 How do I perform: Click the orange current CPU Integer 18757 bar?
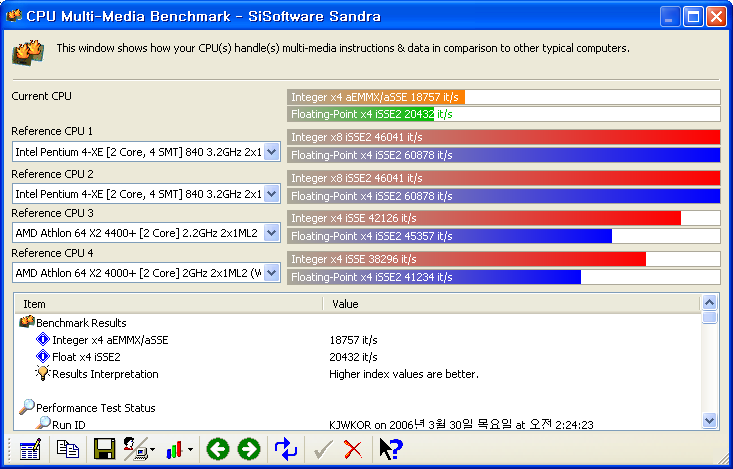coord(376,97)
